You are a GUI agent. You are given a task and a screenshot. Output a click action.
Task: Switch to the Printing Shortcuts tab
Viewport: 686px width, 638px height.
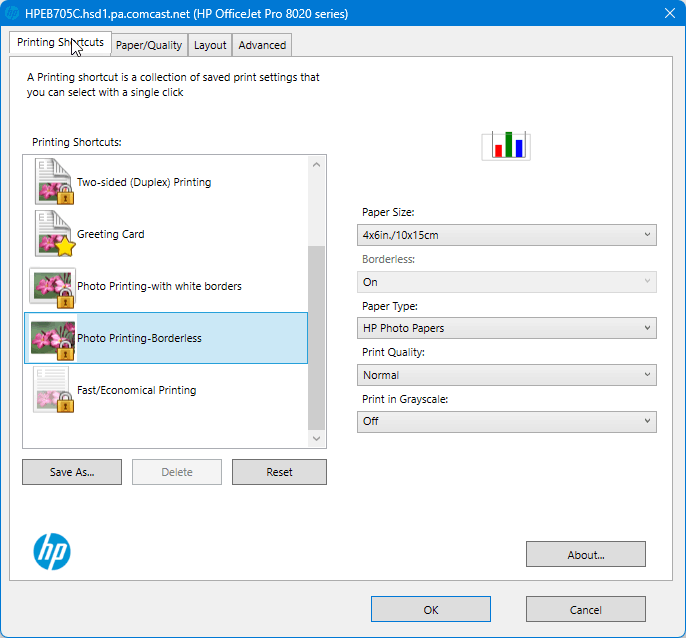pos(60,42)
